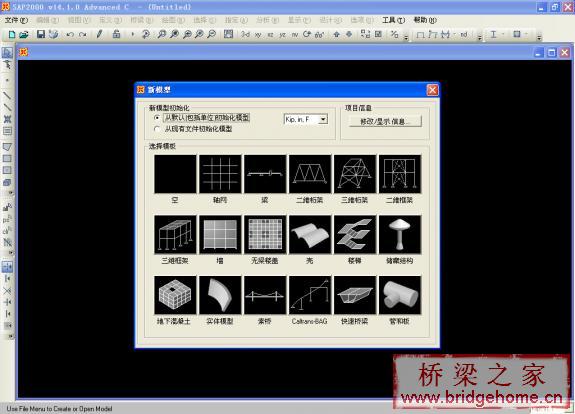Click the Save disk icon in toolbar
Viewport: 575px width, 414px height.
click(41, 34)
